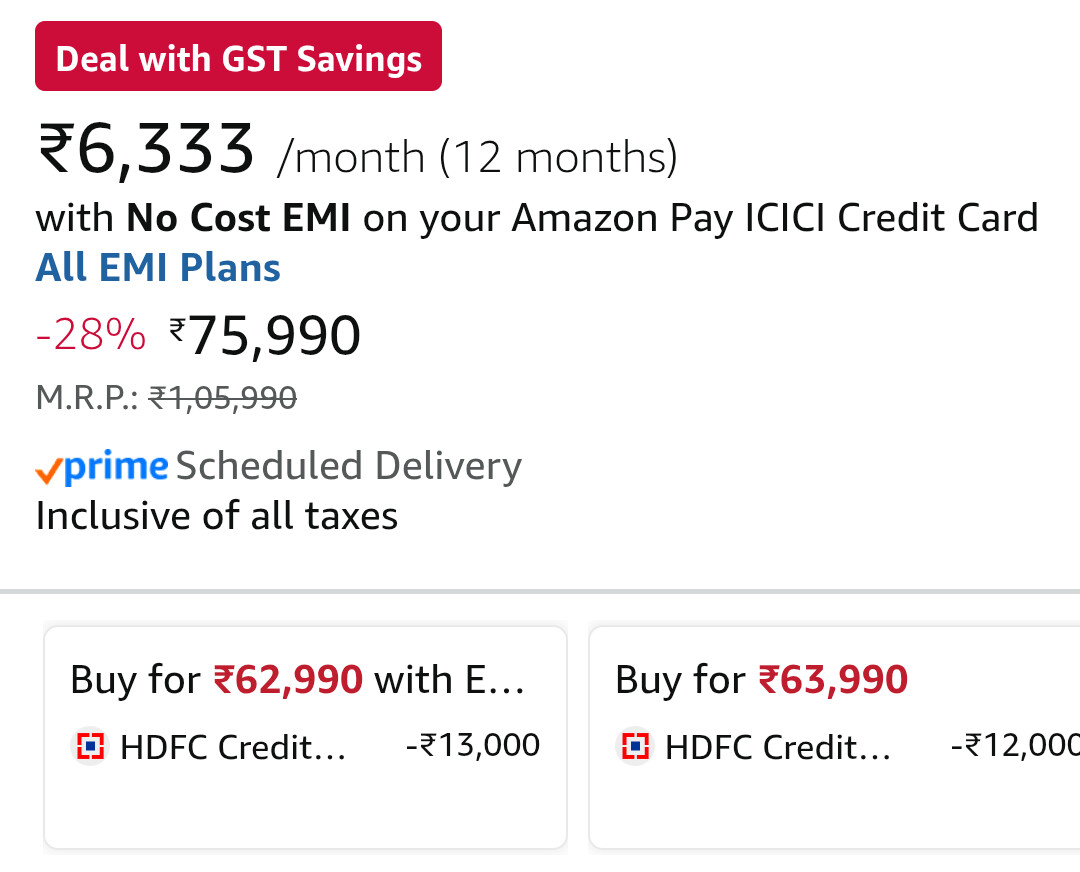
Task: Tap HDFC Credit text in ₹63,990 card
Action: pos(778,747)
